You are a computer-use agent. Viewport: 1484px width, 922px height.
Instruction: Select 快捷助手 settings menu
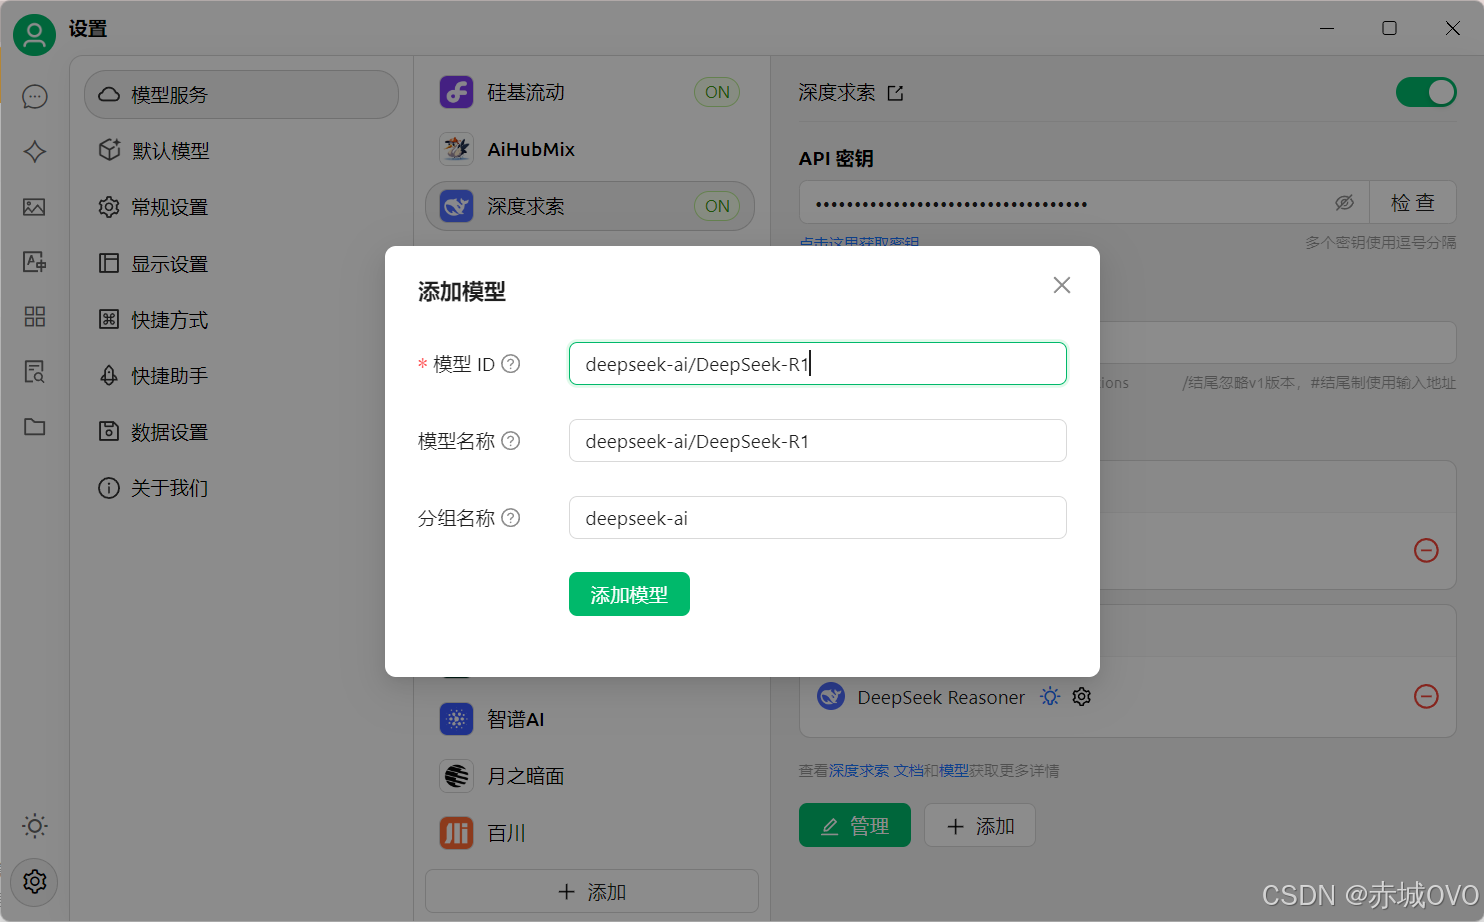(x=241, y=376)
